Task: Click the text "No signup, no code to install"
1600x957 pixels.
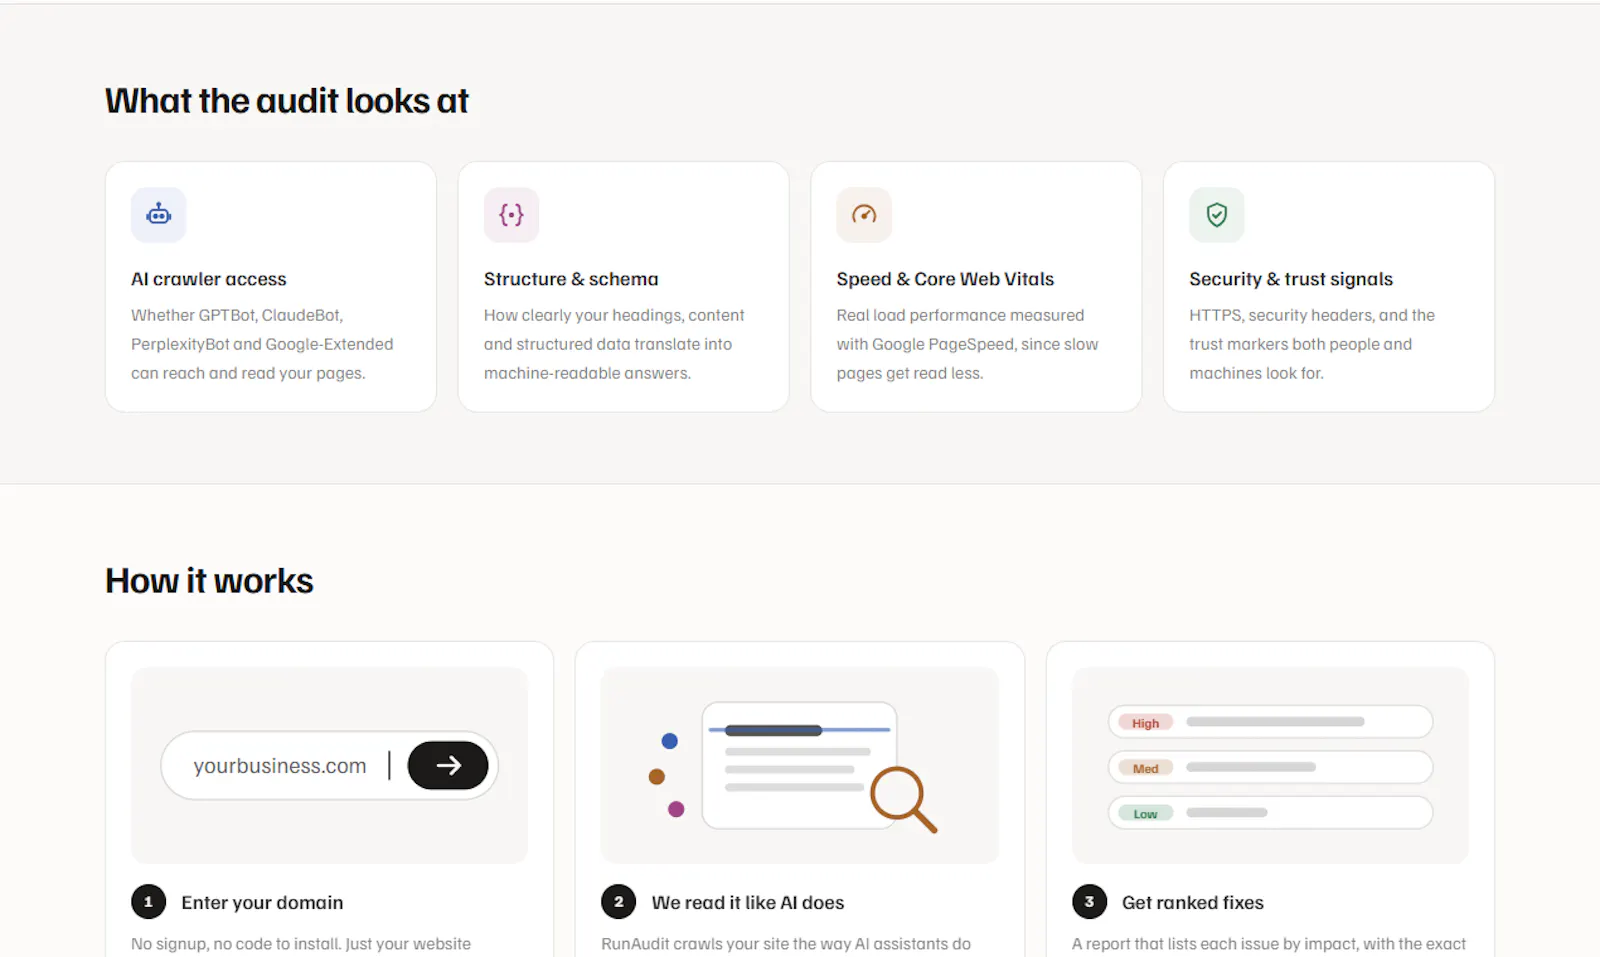Action: click(301, 944)
